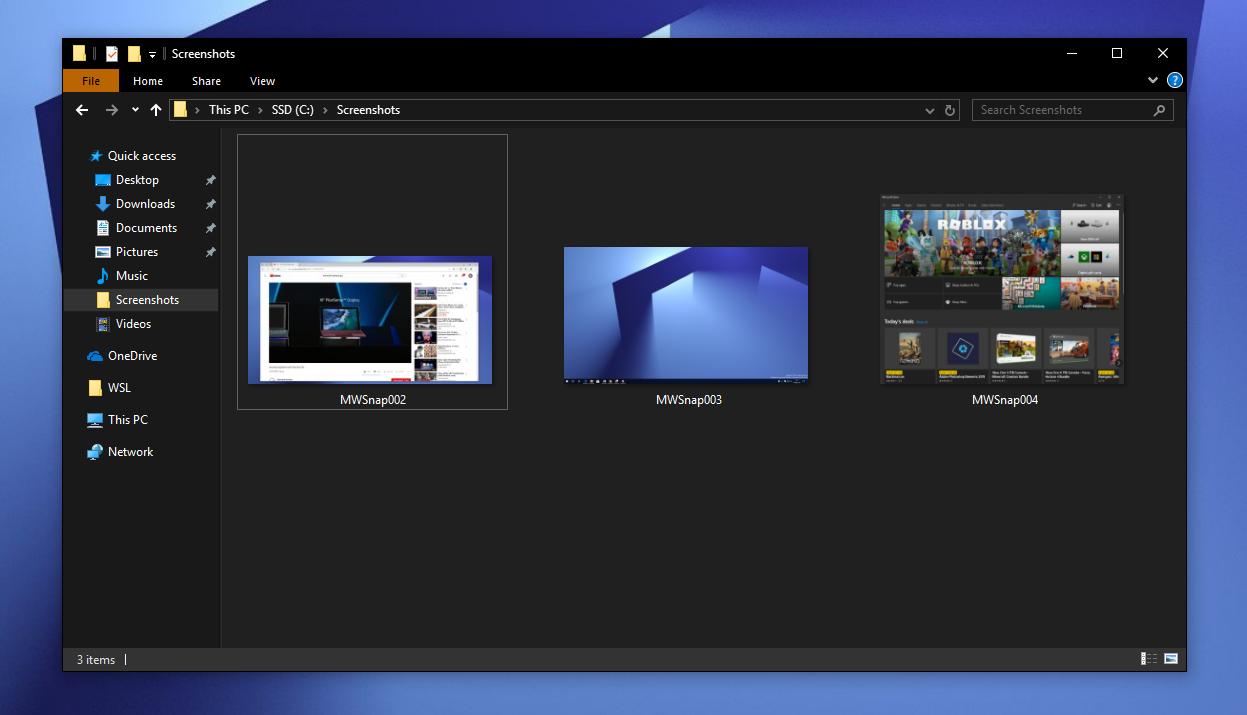Refresh the Screenshots folder view

click(x=950, y=110)
